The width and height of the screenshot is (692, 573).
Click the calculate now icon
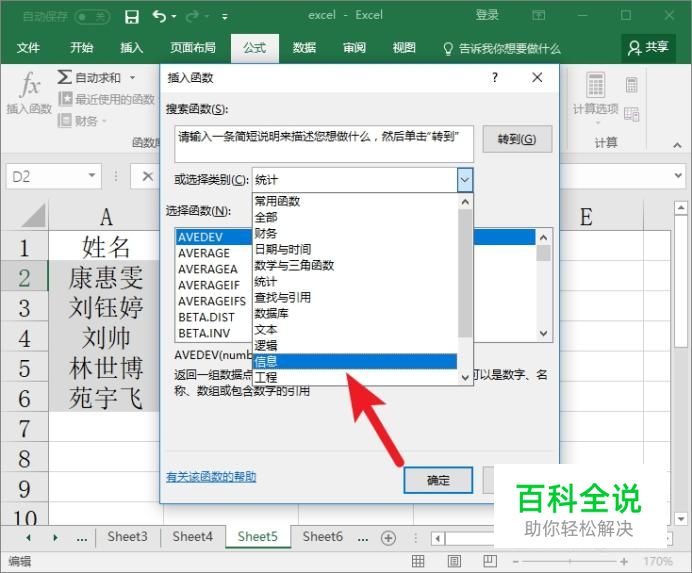pos(632,85)
